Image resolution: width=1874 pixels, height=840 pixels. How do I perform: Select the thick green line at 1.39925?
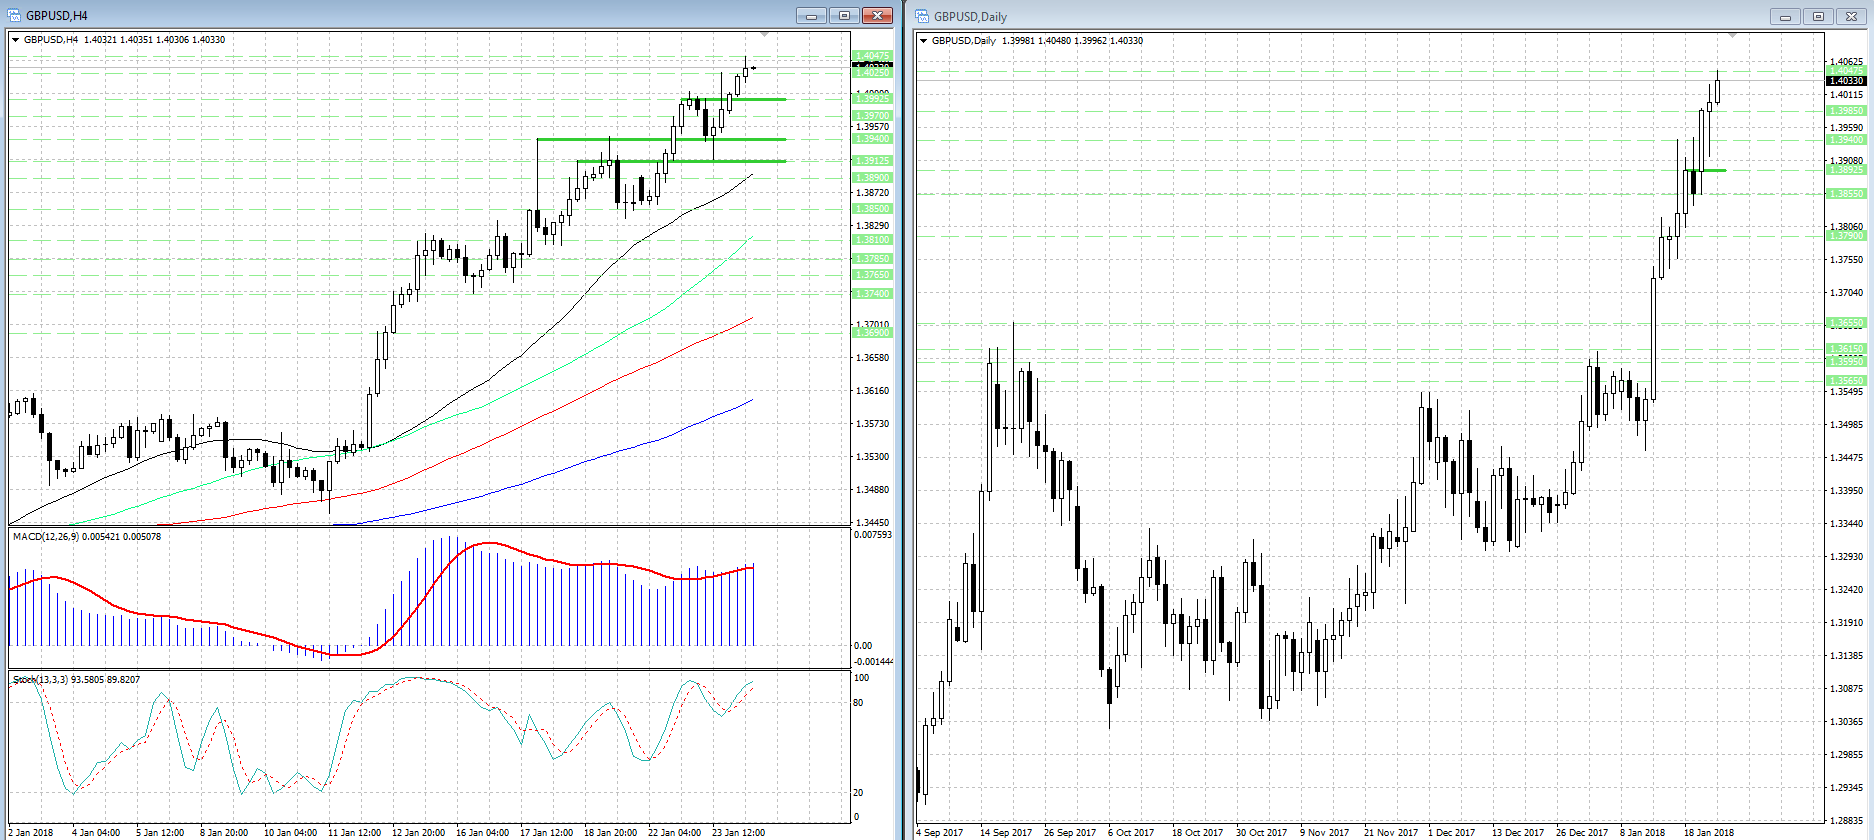[x=733, y=99]
